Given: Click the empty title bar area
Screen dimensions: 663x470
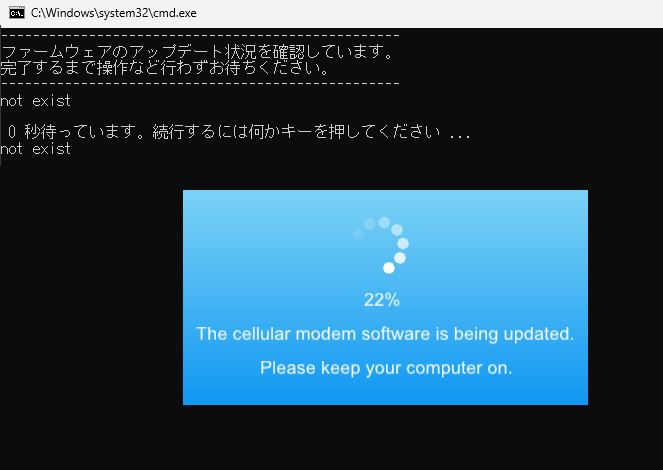Looking at the screenshot, I should coord(423,14).
